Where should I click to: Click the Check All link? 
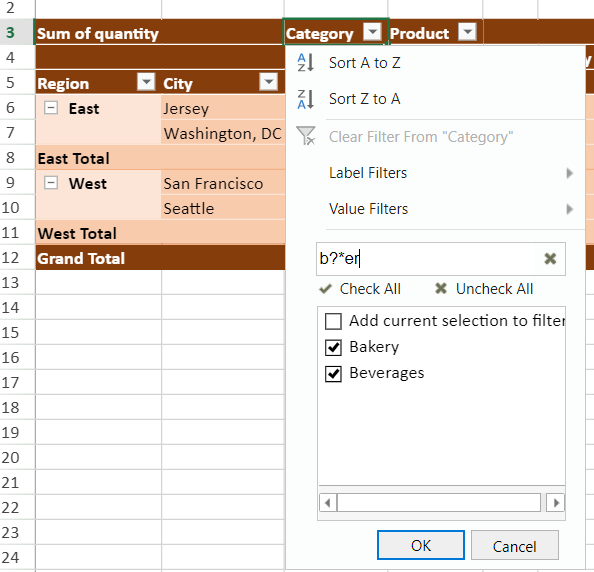pyautogui.click(x=370, y=289)
